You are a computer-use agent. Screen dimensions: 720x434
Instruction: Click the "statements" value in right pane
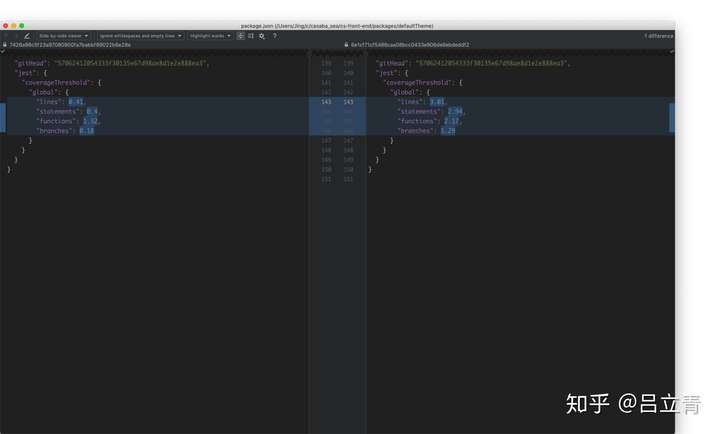[x=456, y=111]
